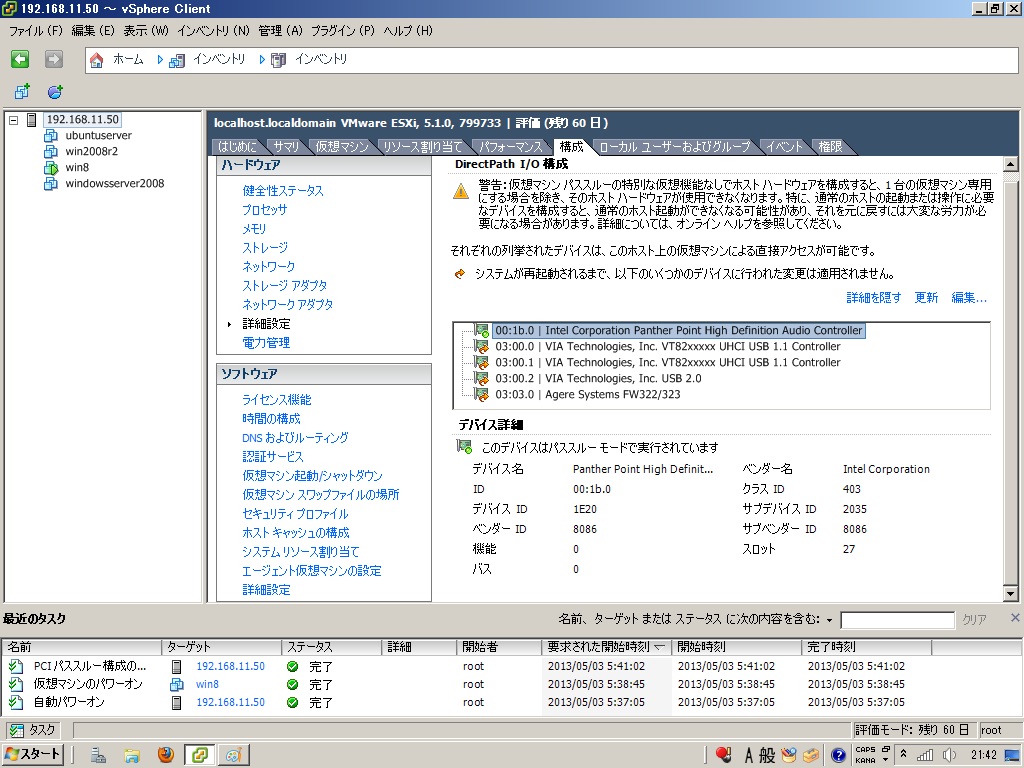Screen dimensions: 1024x768
Task: Click the Edit link for DirectPath I/O
Action: coord(969,298)
